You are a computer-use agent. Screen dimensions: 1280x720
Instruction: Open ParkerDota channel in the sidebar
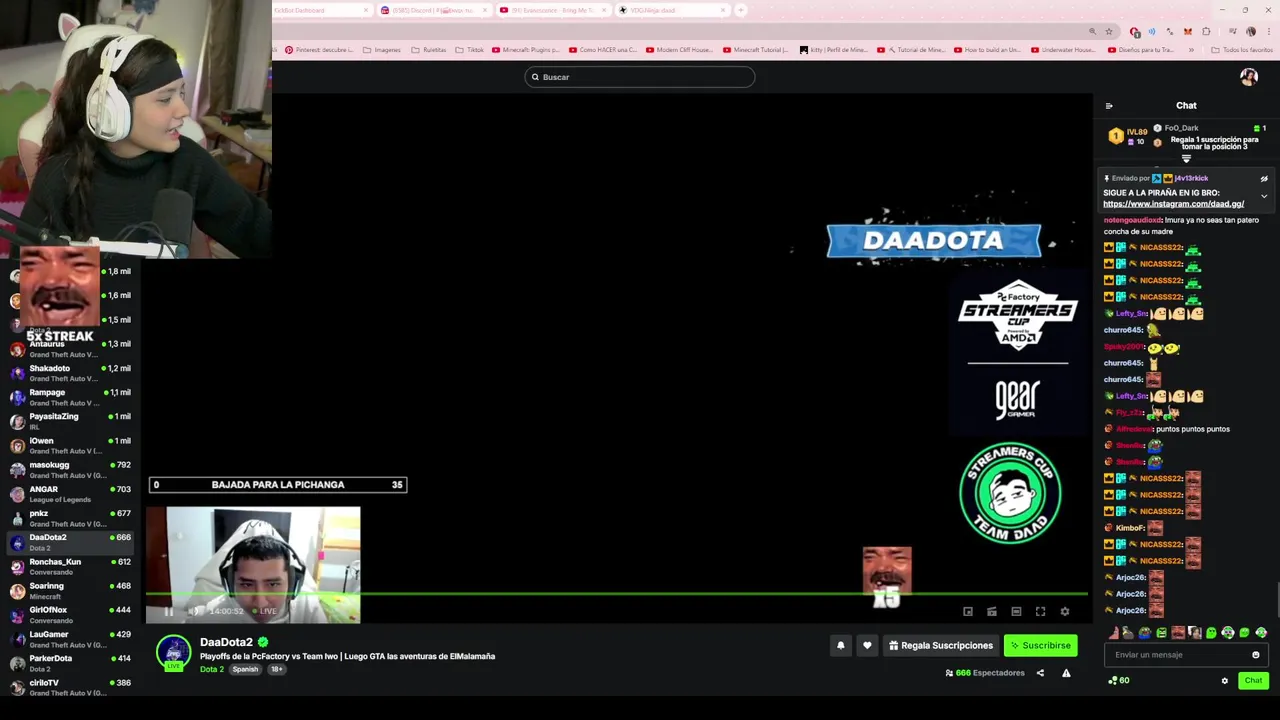[x=70, y=663]
